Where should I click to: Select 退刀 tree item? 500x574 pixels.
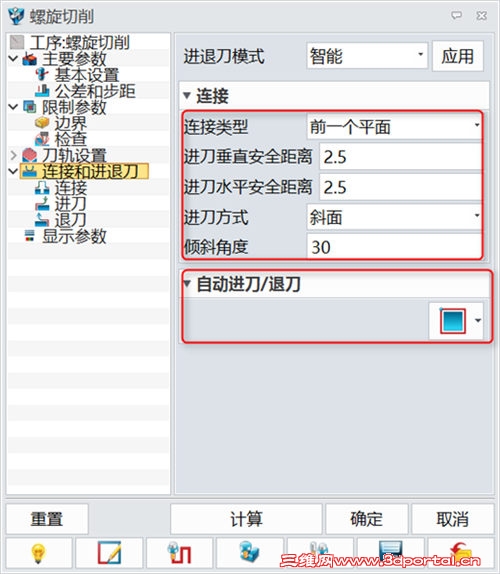coord(71,220)
